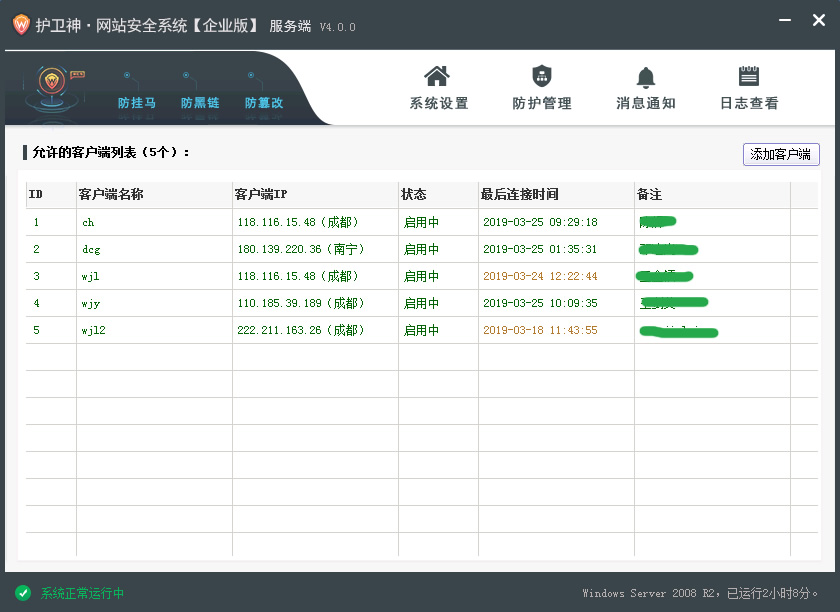This screenshot has height=612, width=840.
Task: Click IP 180.139.220.36 (南宁)
Action: pyautogui.click(x=301, y=249)
